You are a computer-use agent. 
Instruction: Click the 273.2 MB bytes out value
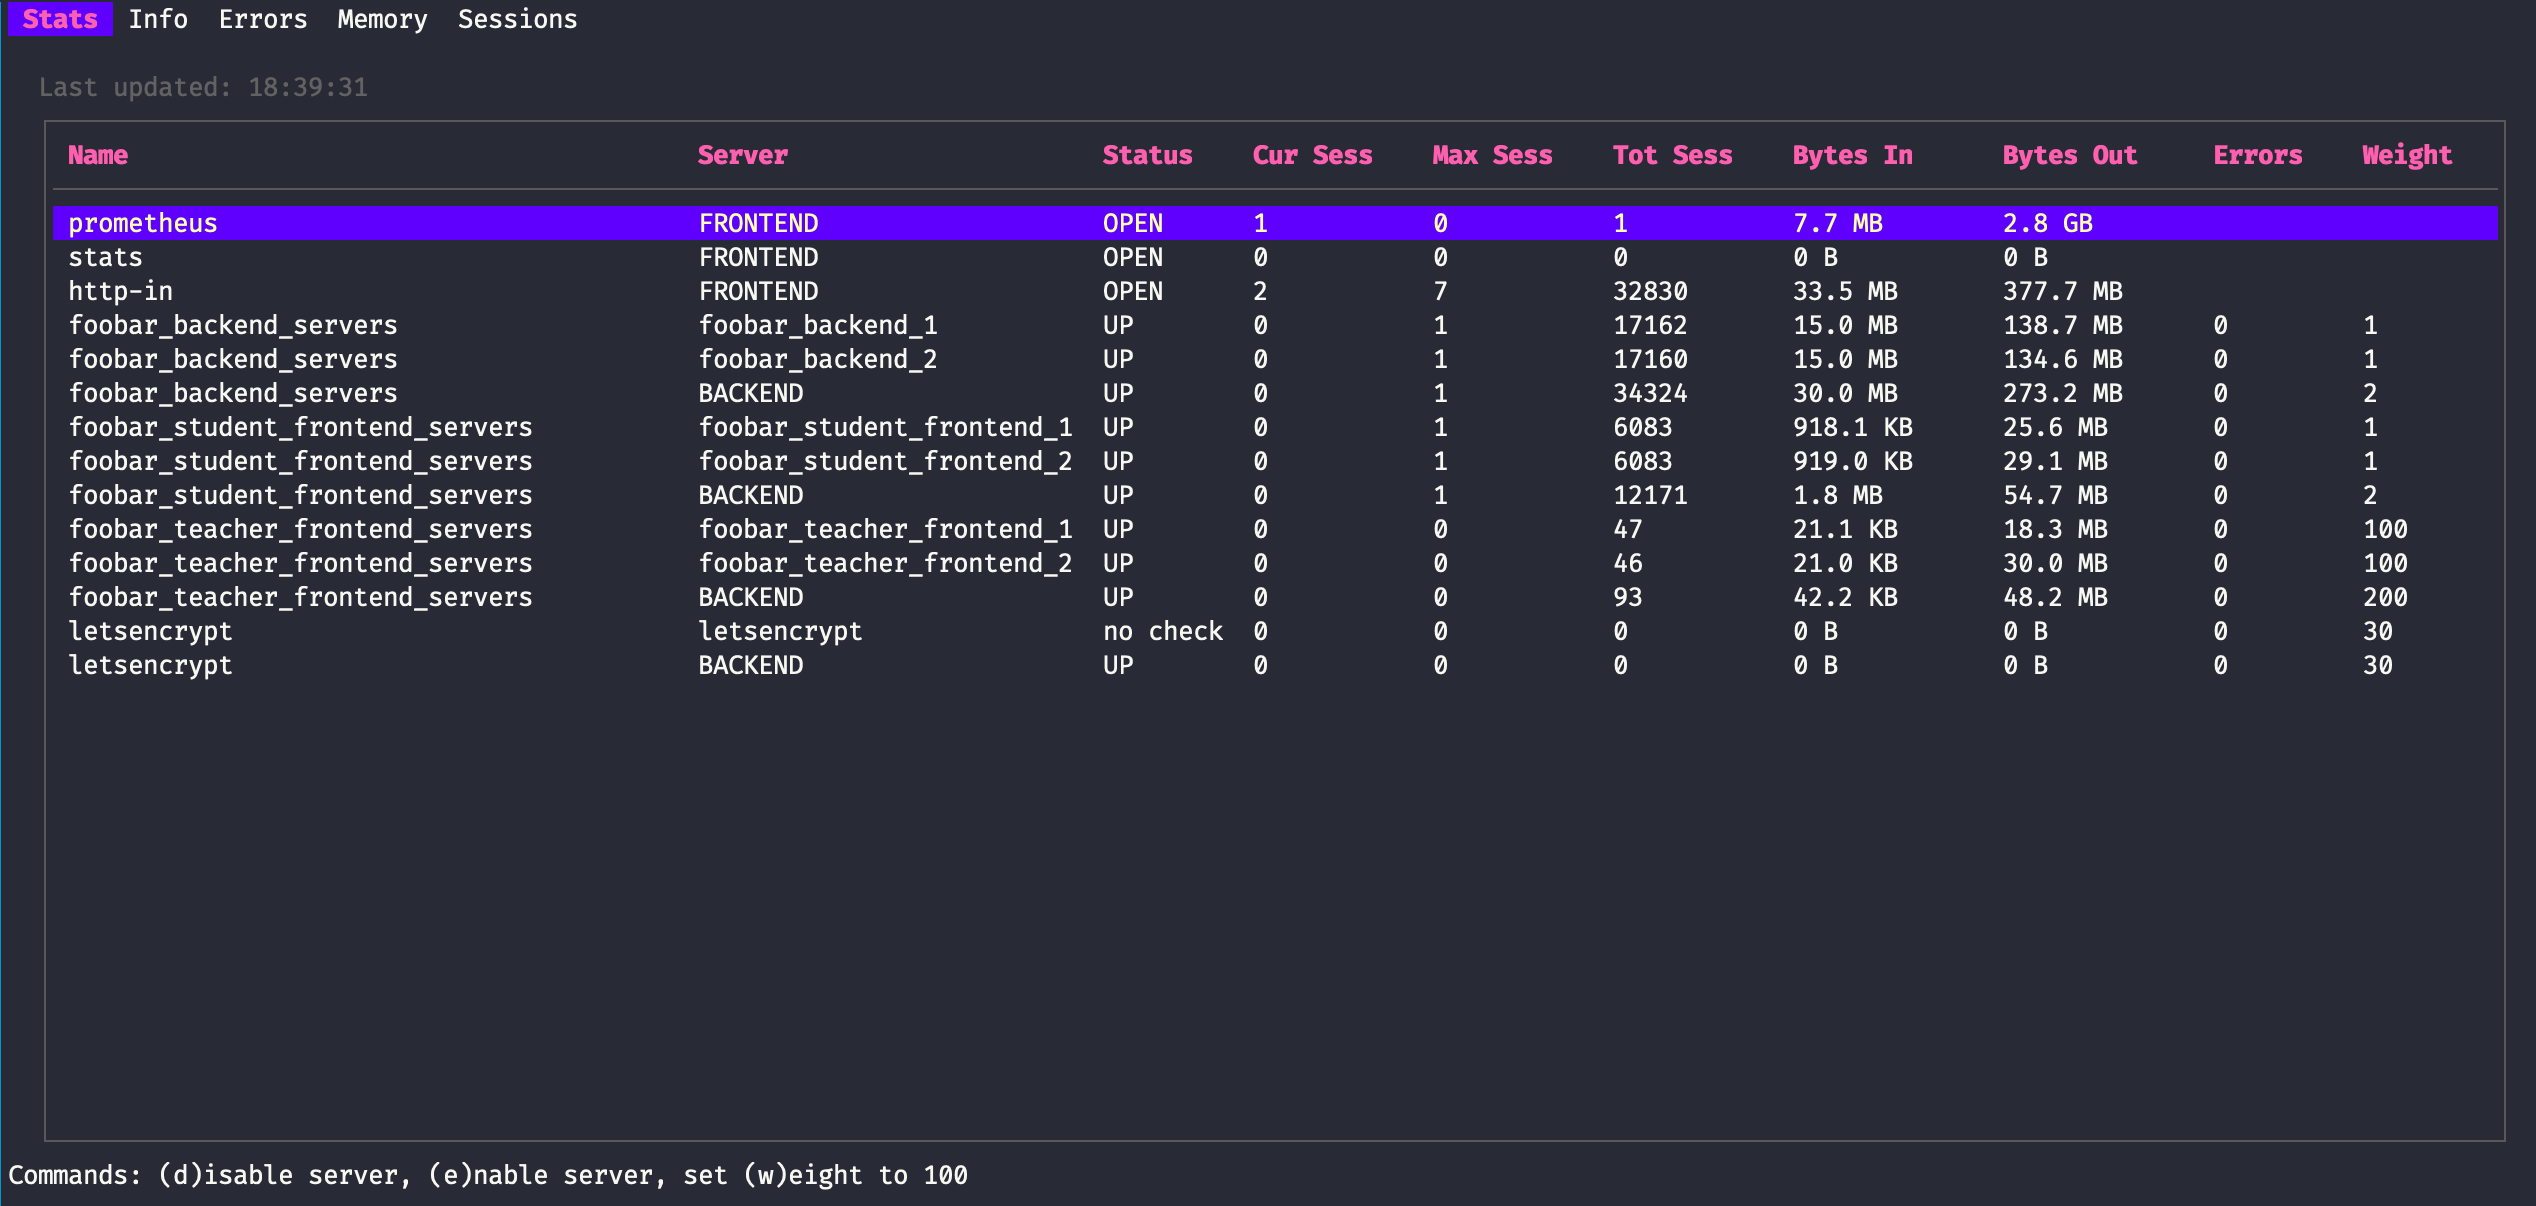click(2062, 393)
